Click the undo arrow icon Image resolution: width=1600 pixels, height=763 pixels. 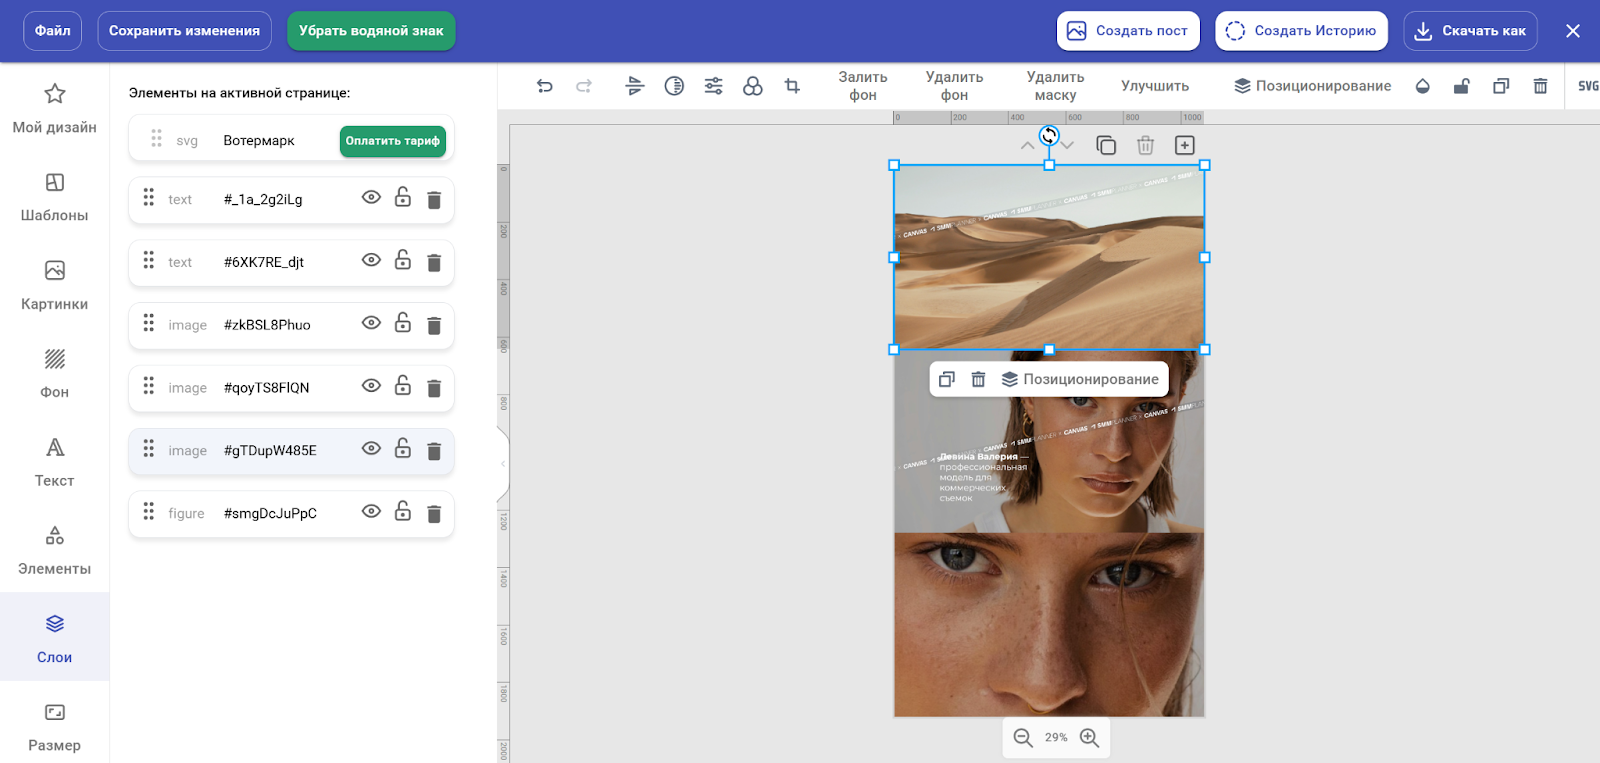click(x=544, y=86)
